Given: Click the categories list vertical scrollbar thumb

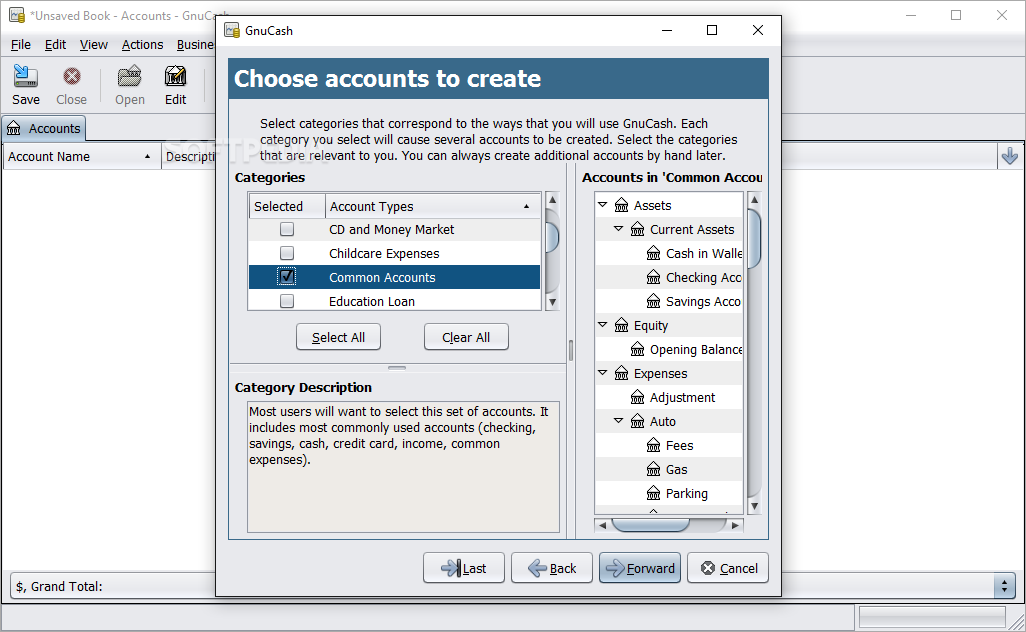Looking at the screenshot, I should tap(552, 238).
